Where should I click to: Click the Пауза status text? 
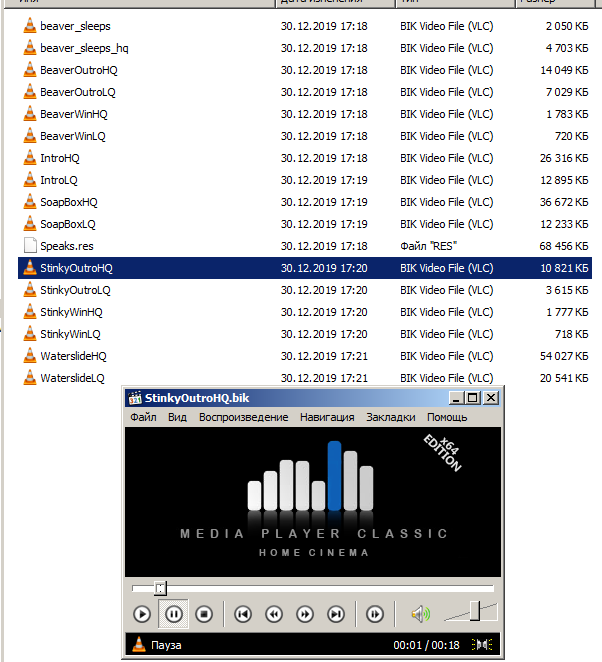166,645
